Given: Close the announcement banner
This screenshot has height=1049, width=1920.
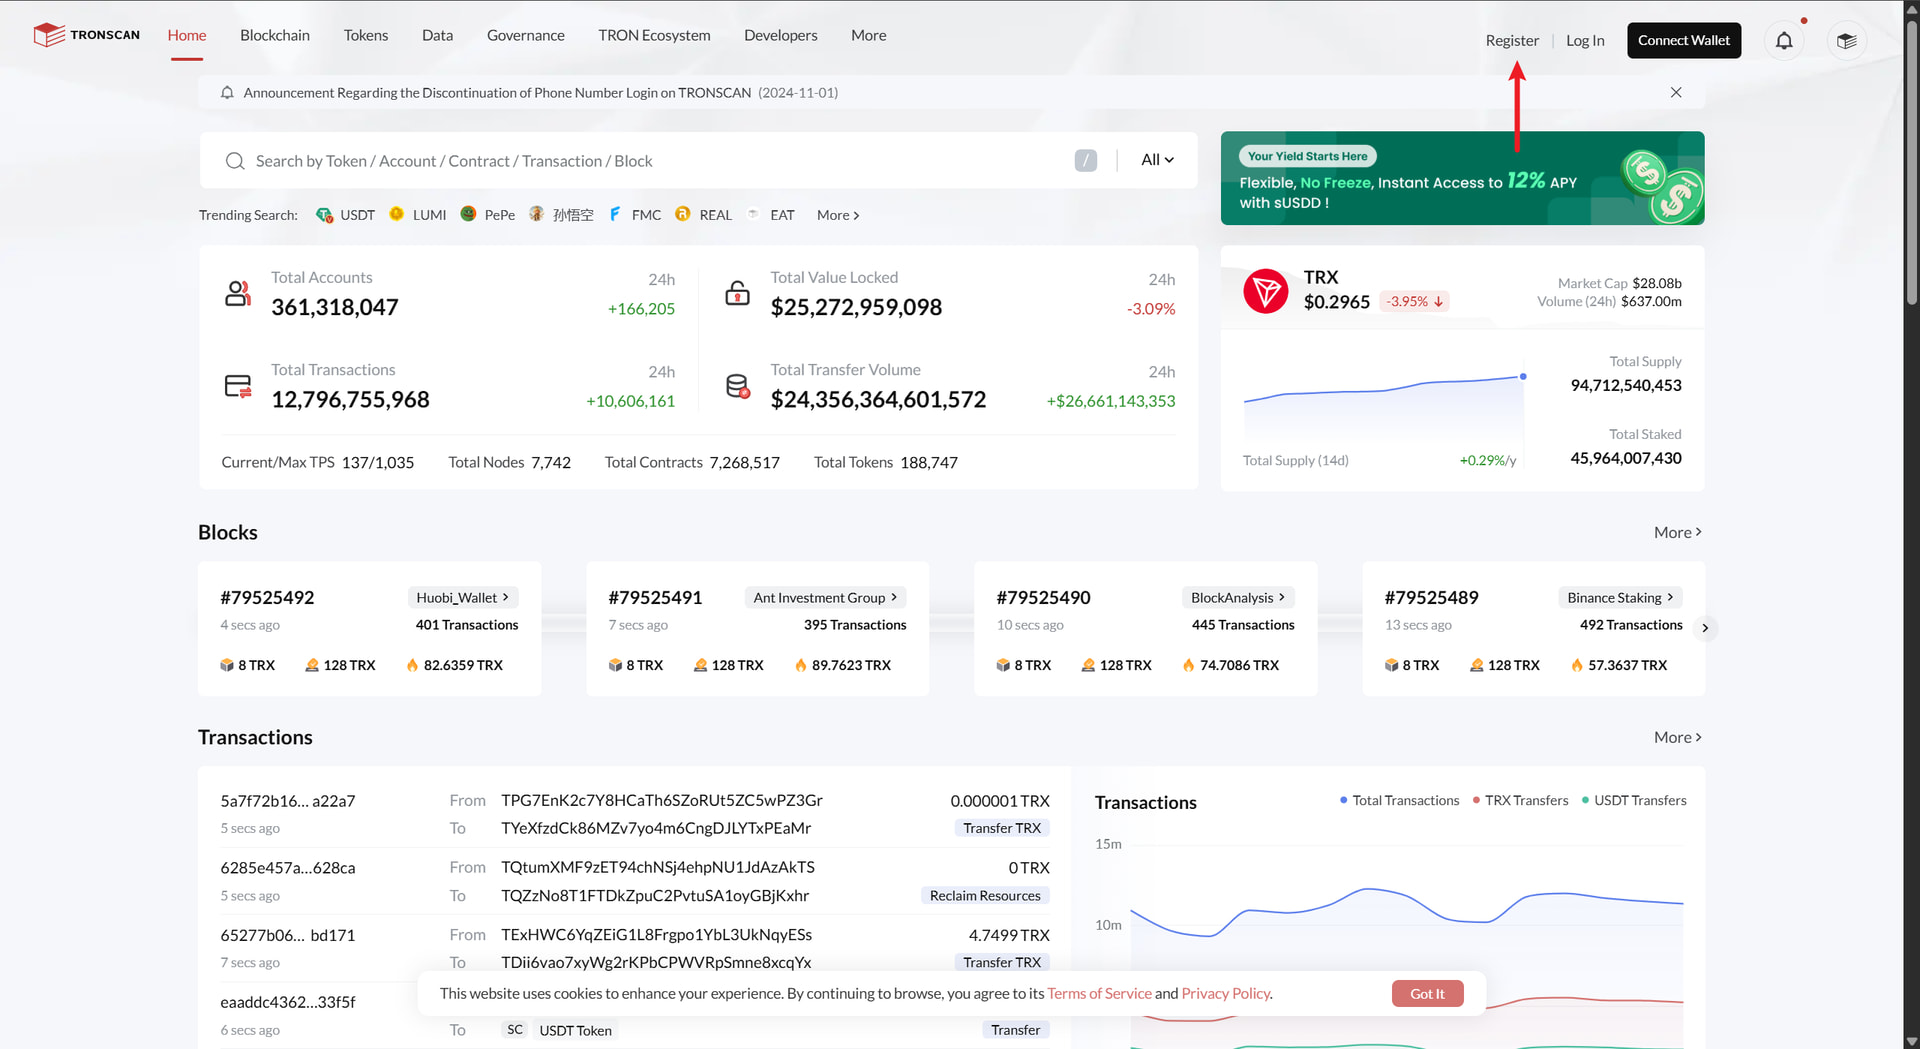Looking at the screenshot, I should pyautogui.click(x=1676, y=93).
